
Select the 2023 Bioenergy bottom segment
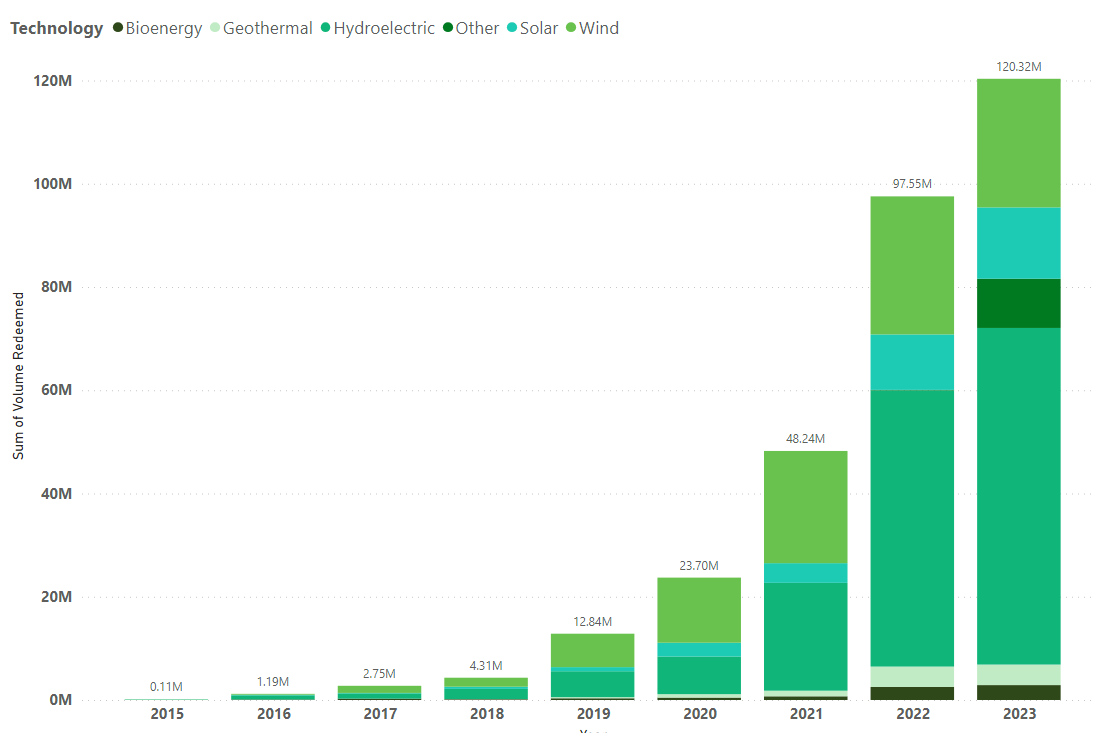click(1018, 693)
